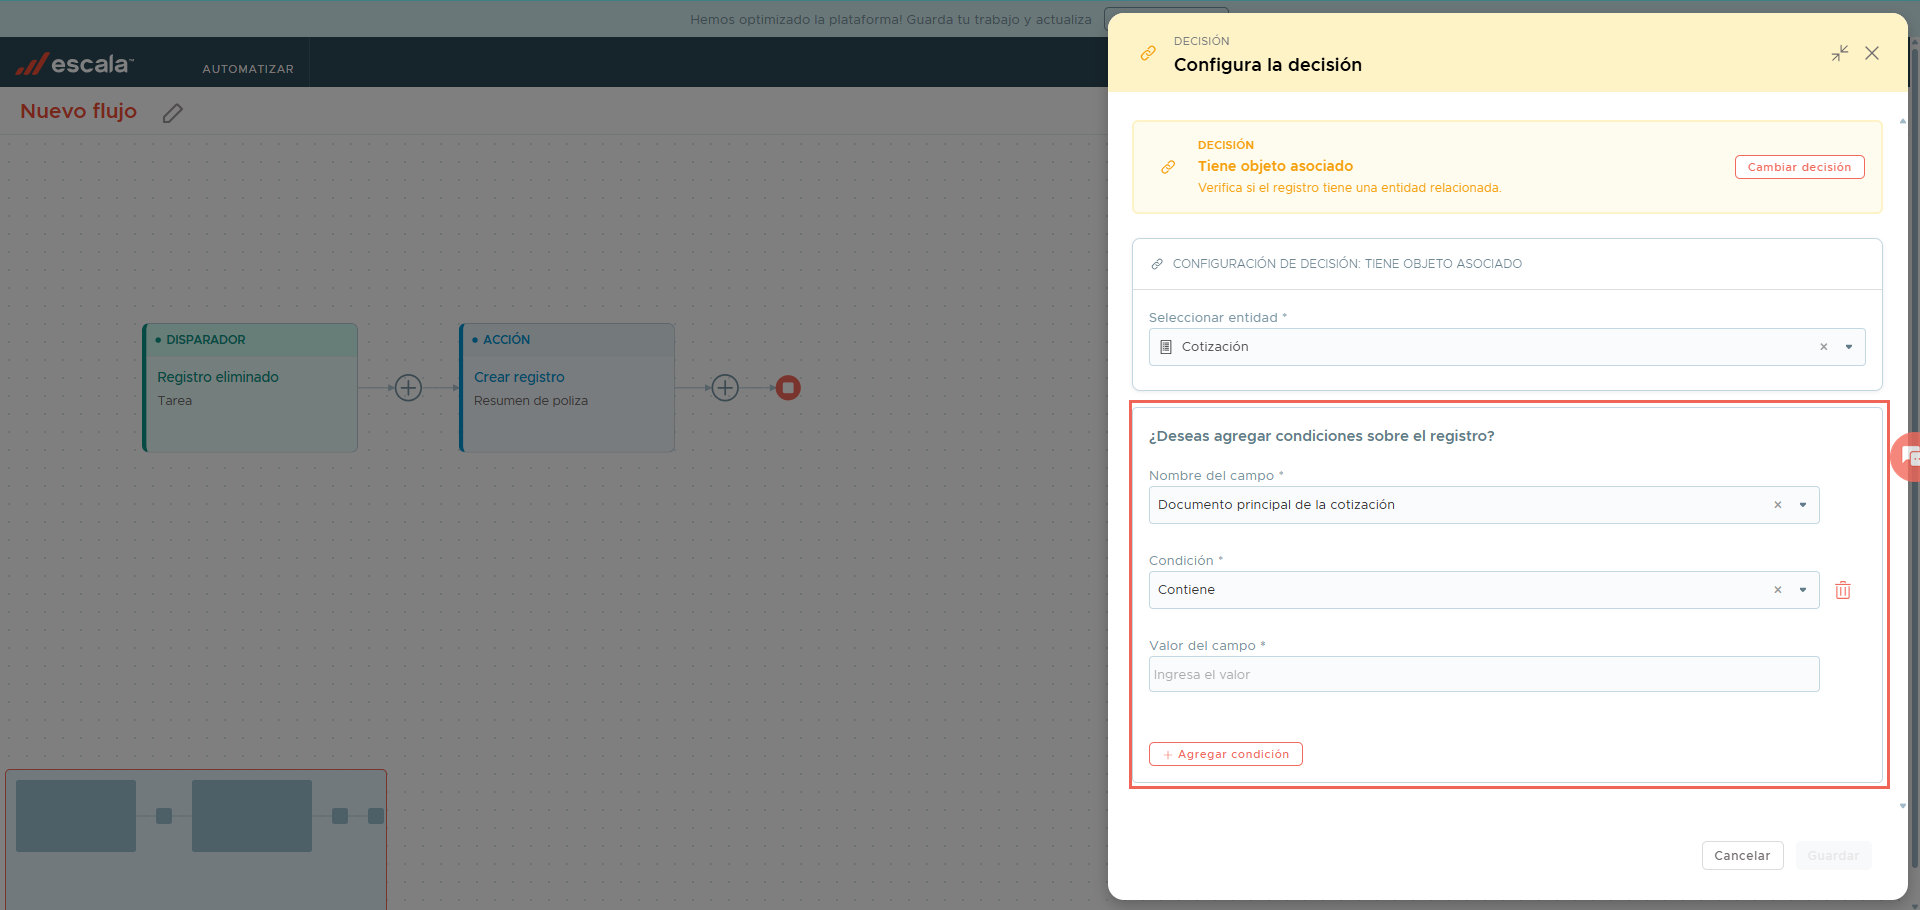Click the Ingresa el valor field
This screenshot has width=1920, height=910.
[x=1484, y=674]
